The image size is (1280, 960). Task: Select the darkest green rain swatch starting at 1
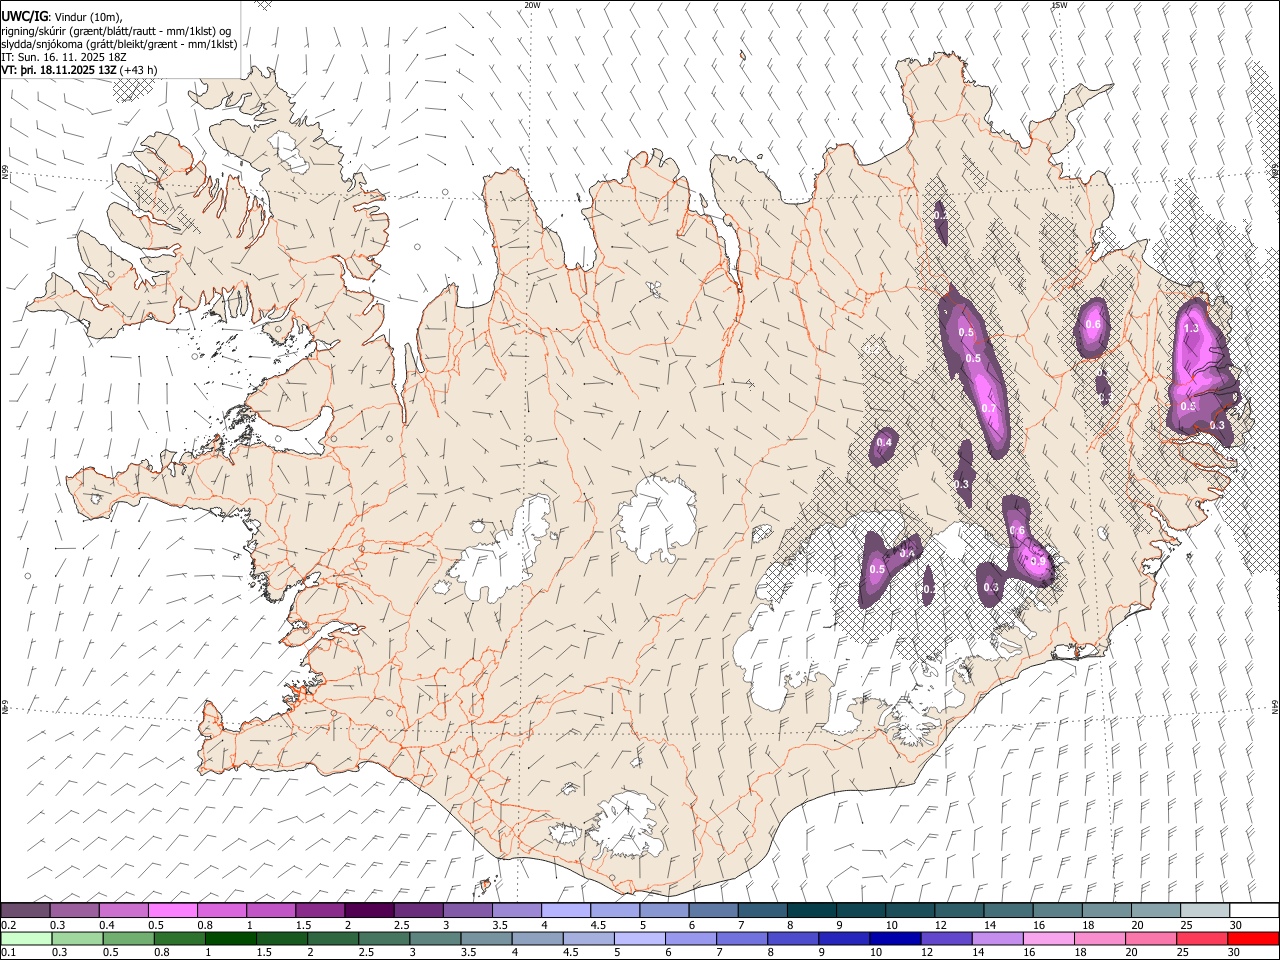(230, 938)
